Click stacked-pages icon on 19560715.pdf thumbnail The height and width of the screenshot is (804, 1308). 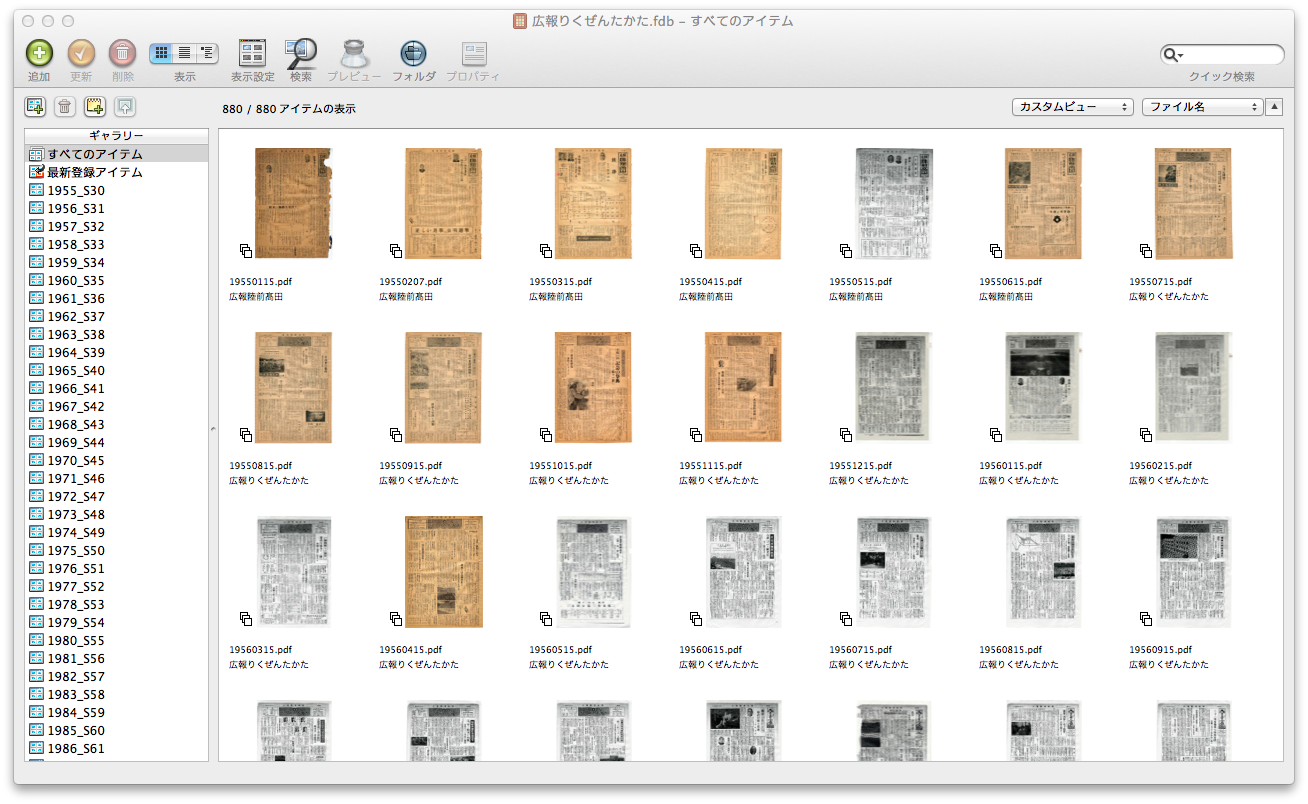click(846, 618)
